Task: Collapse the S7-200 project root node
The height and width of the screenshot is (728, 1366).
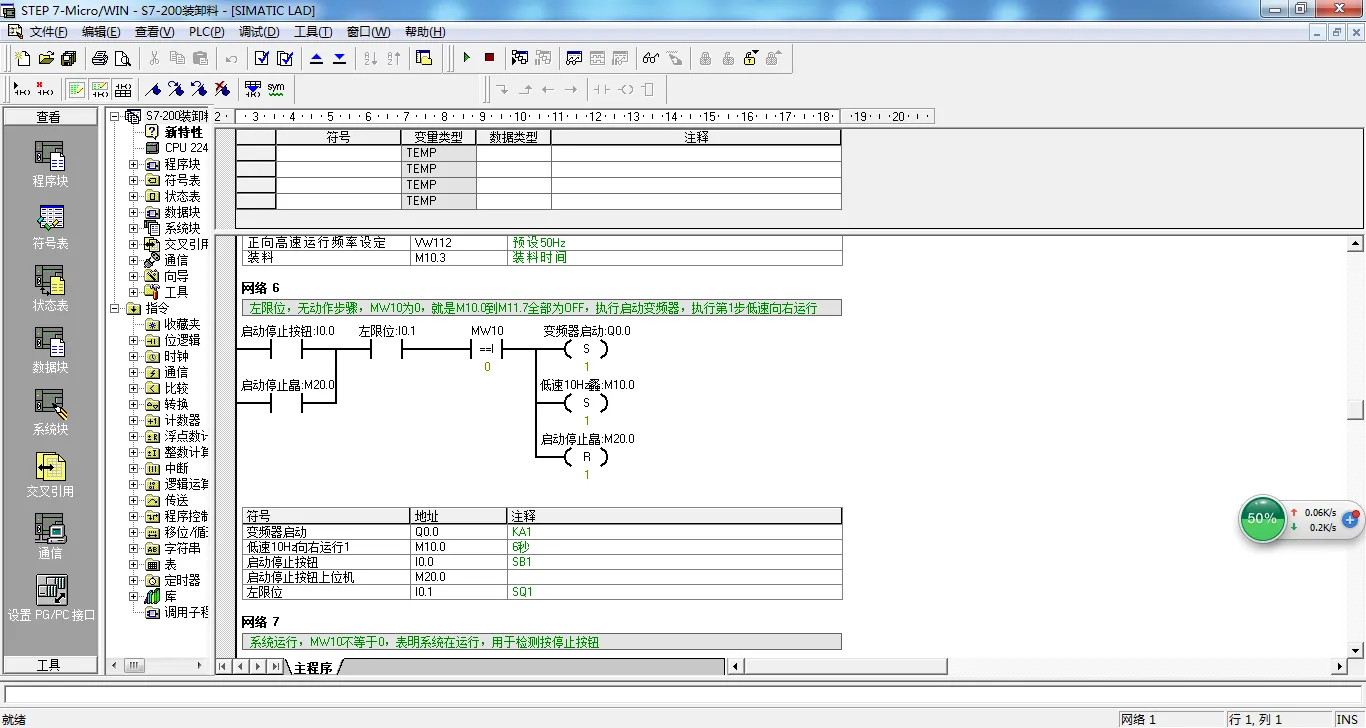Action: pos(115,116)
